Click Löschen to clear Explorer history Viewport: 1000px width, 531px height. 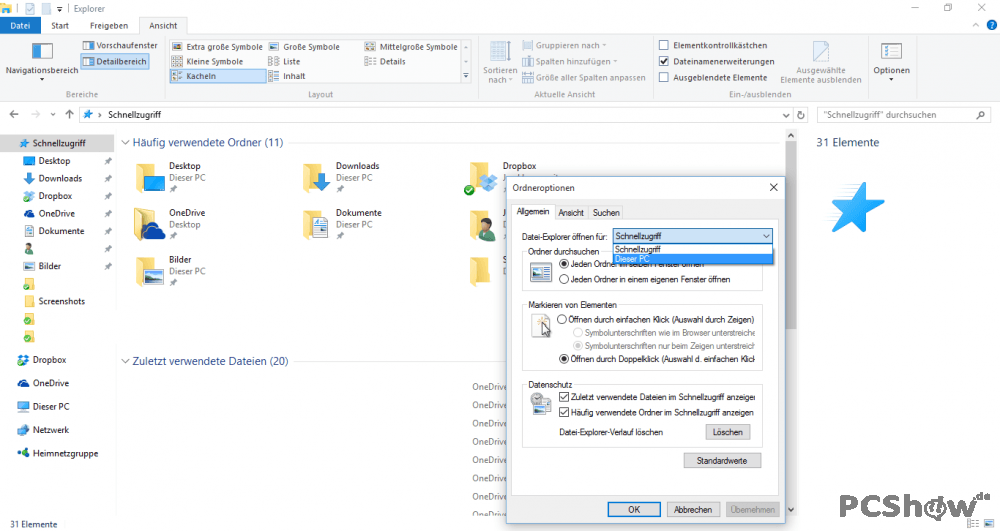point(728,432)
